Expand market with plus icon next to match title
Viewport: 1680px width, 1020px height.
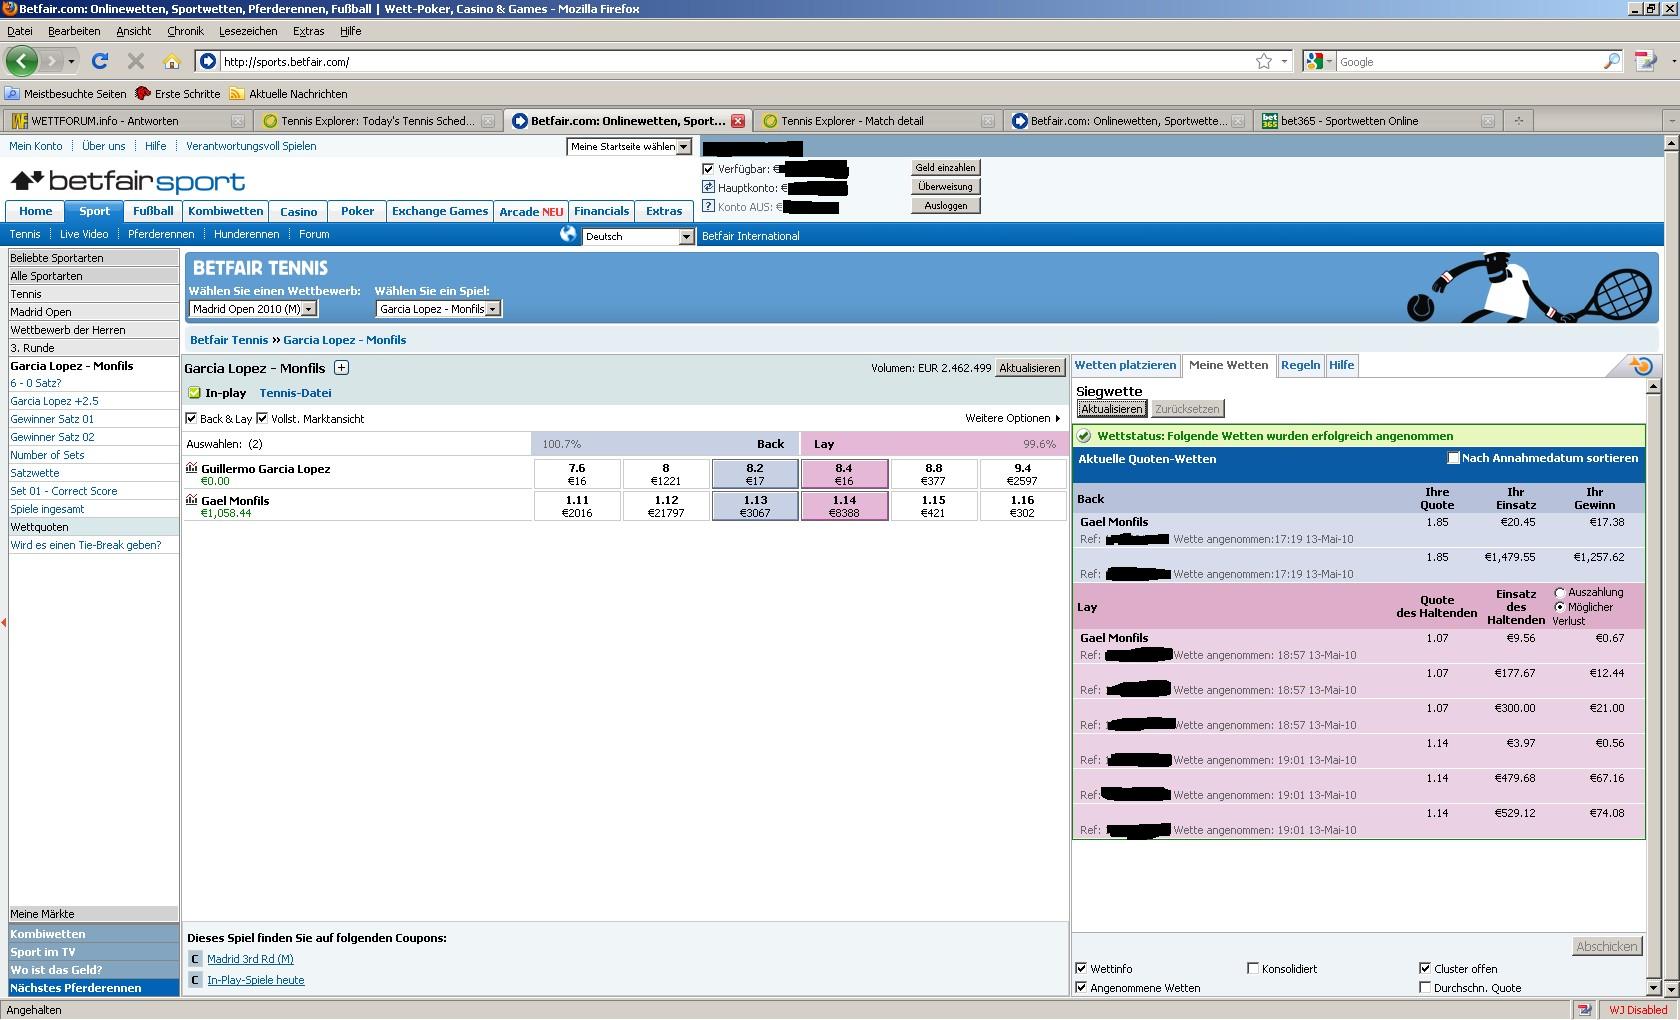pyautogui.click(x=341, y=367)
